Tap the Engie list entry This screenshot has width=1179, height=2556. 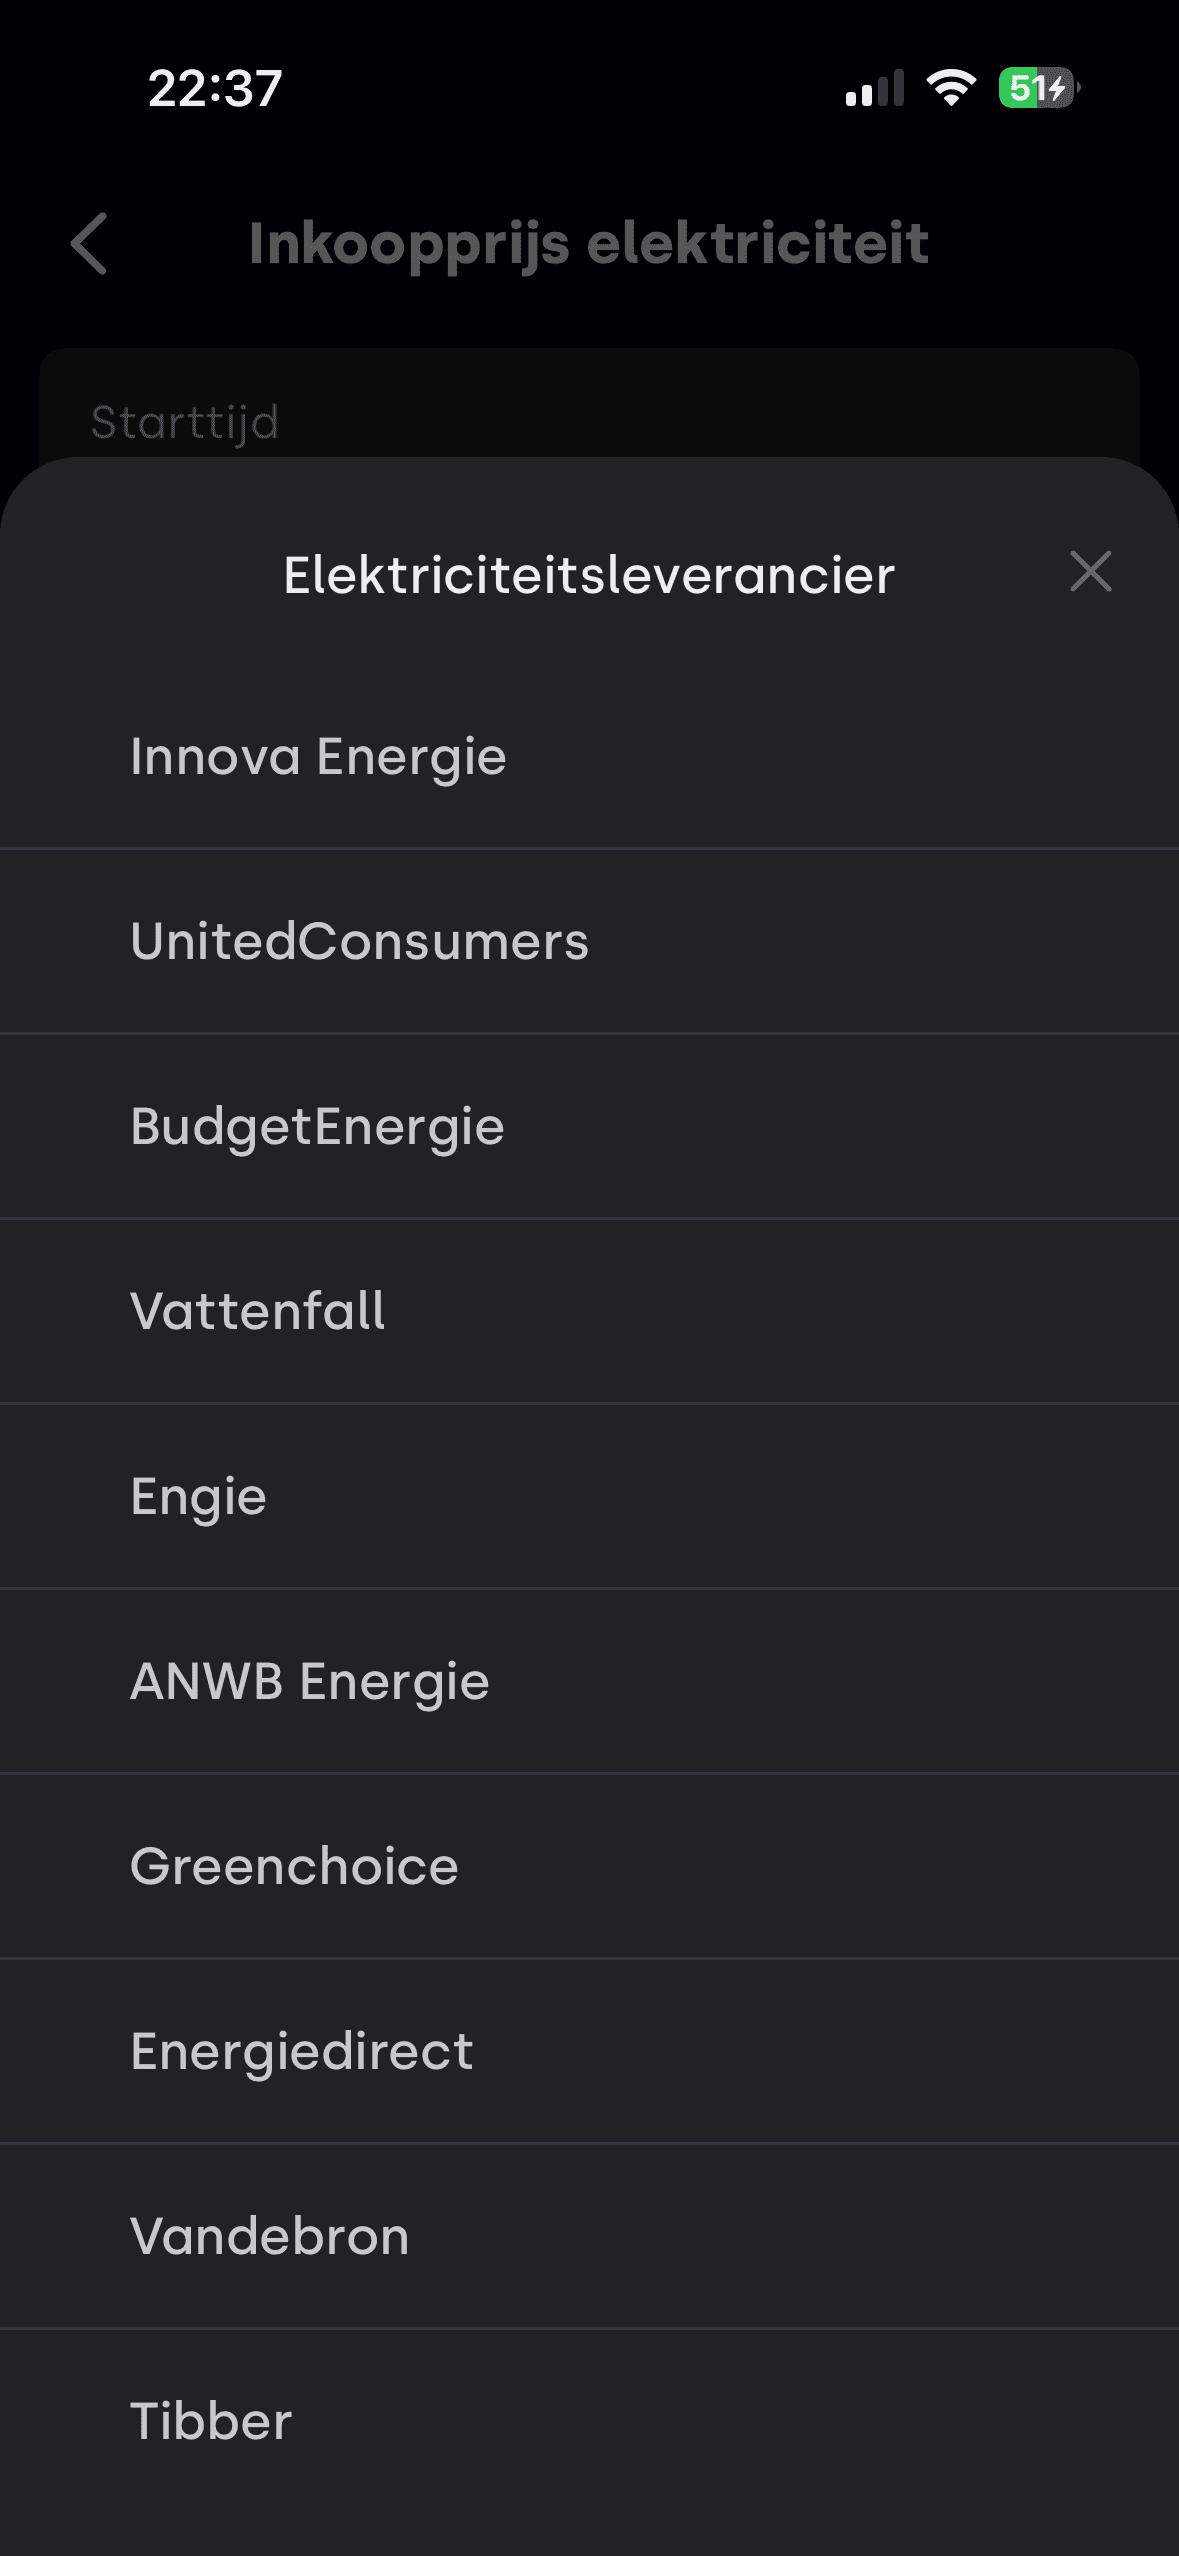pyautogui.click(x=198, y=1496)
